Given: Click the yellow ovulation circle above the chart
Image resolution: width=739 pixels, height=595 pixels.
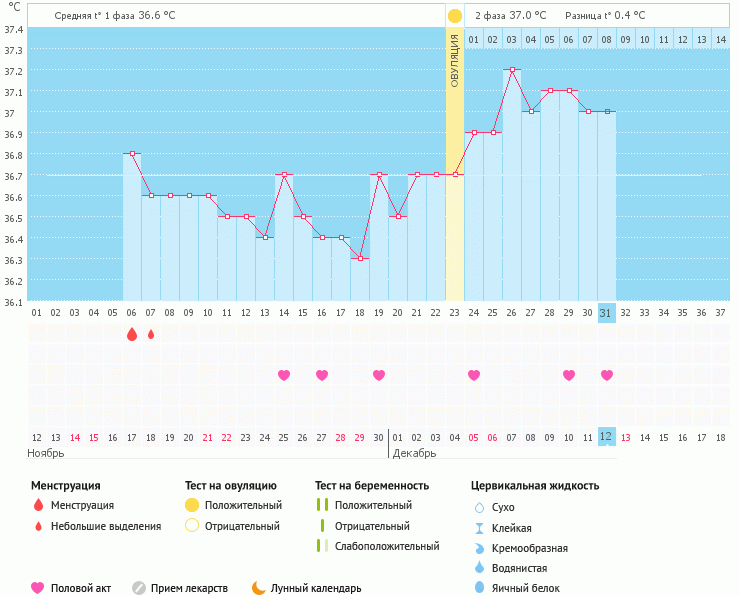Looking at the screenshot, I should 455,16.
